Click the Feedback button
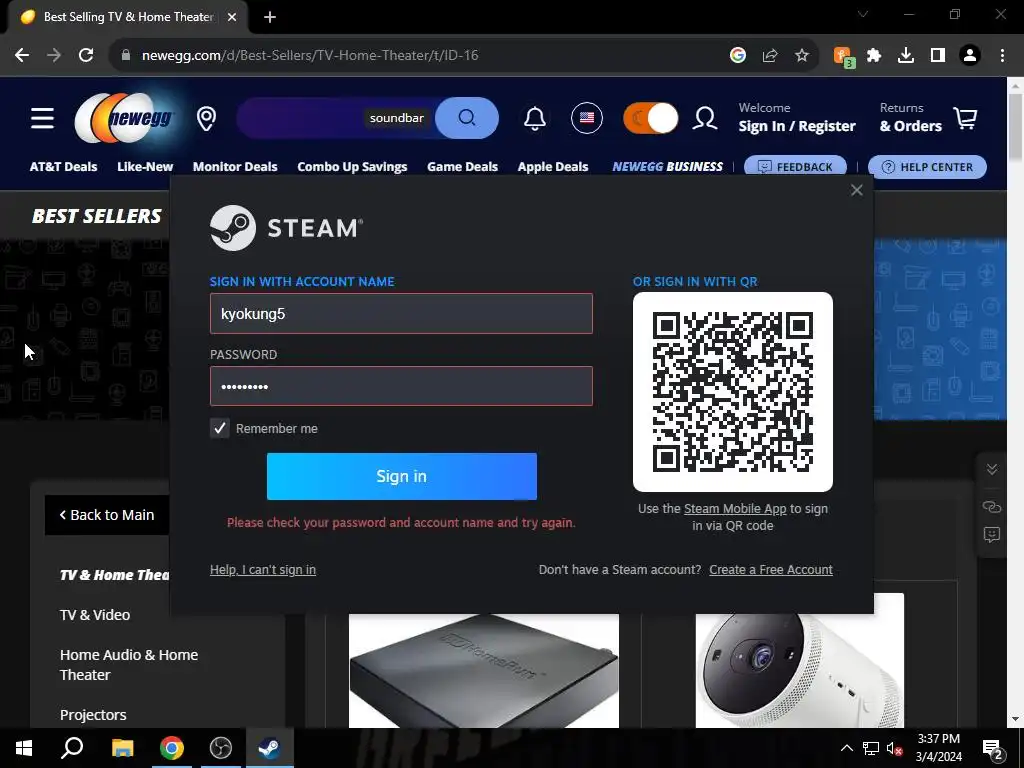The width and height of the screenshot is (1024, 768). 795,167
